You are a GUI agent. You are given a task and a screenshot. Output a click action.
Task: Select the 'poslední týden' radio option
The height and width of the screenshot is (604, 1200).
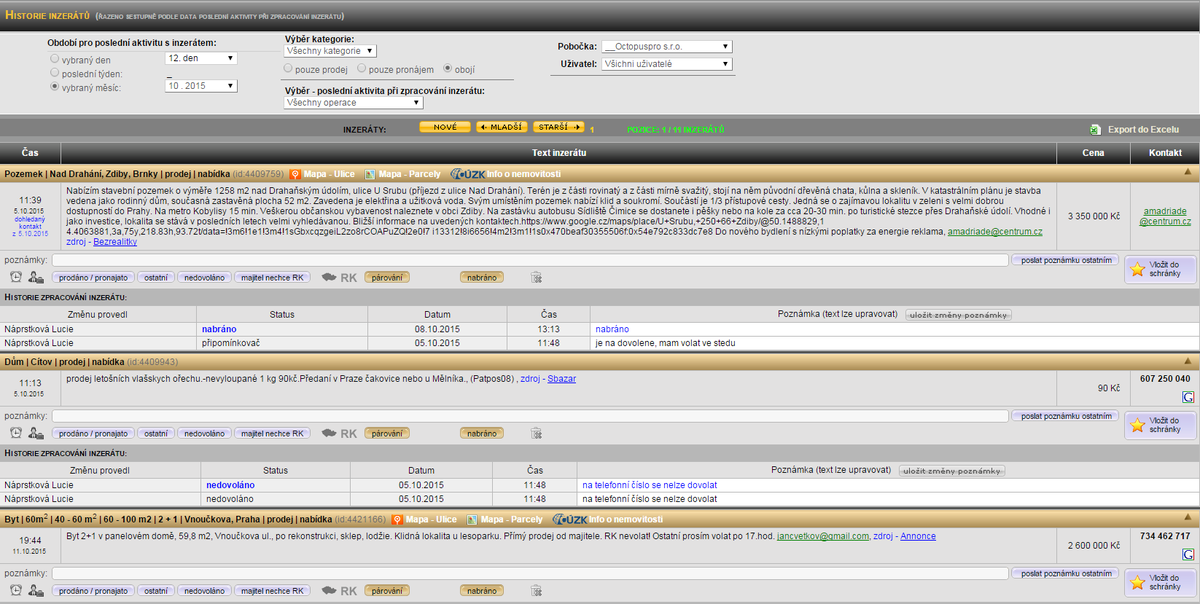(55, 73)
